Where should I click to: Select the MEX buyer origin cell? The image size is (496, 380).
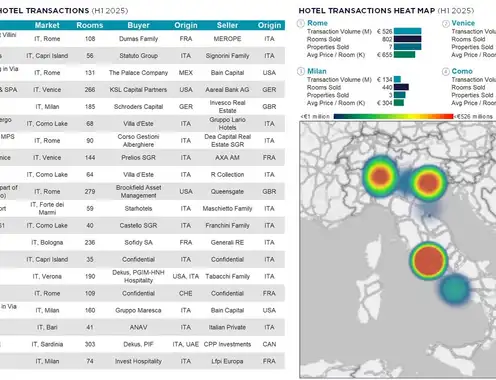186,73
